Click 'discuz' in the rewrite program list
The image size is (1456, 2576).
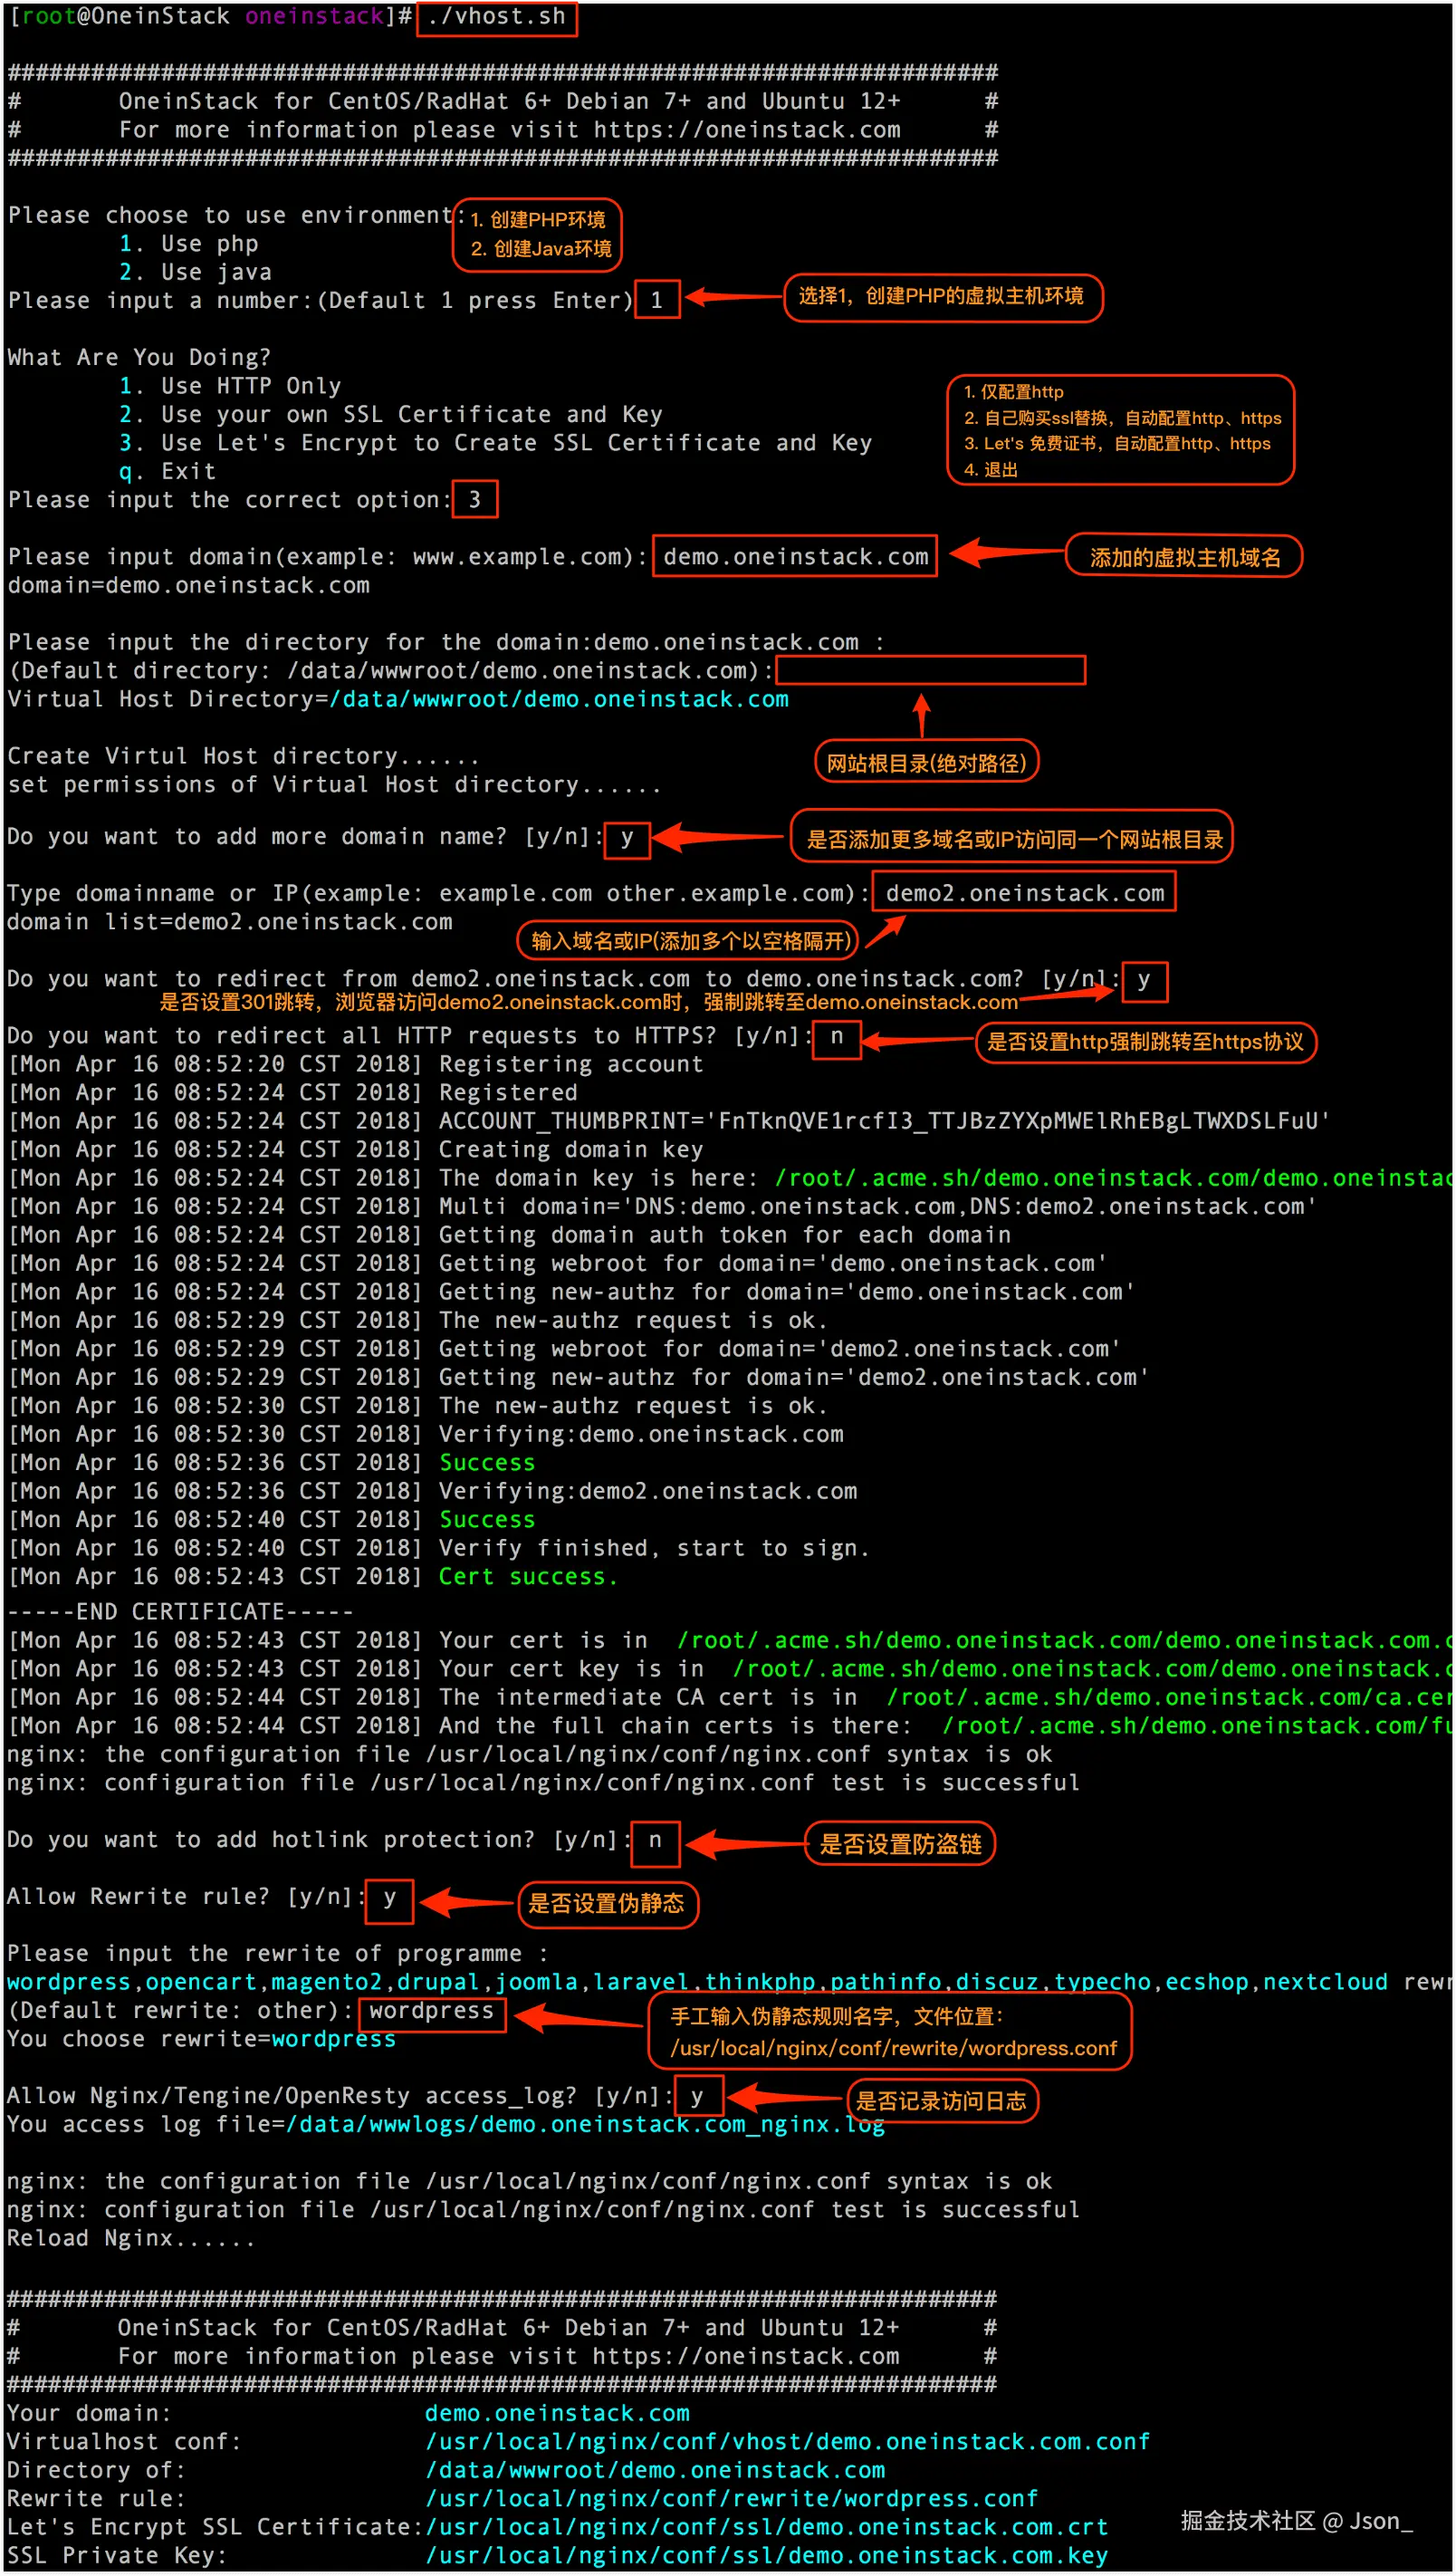point(998,1981)
